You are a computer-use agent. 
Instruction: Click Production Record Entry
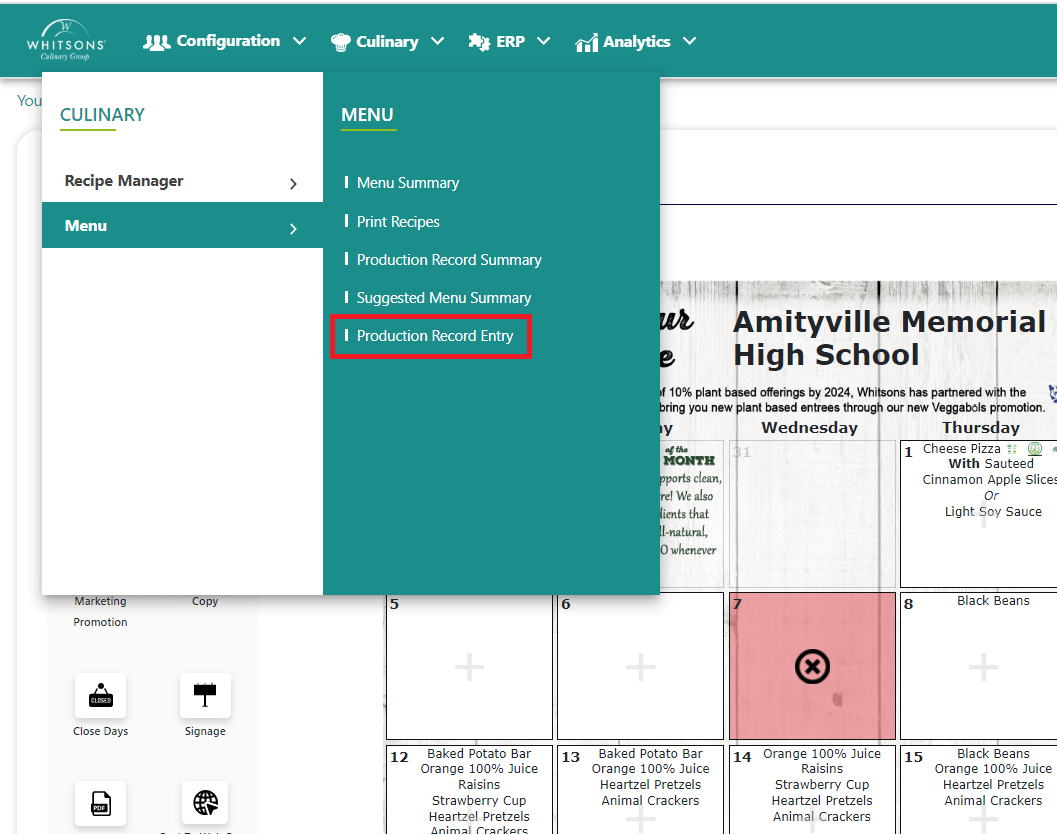point(435,336)
